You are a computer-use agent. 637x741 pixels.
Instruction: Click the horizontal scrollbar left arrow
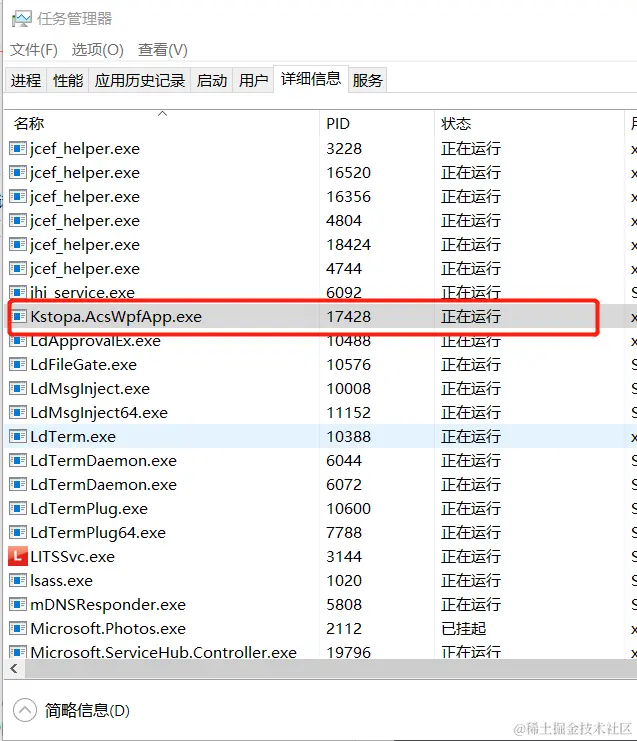click(x=14, y=668)
